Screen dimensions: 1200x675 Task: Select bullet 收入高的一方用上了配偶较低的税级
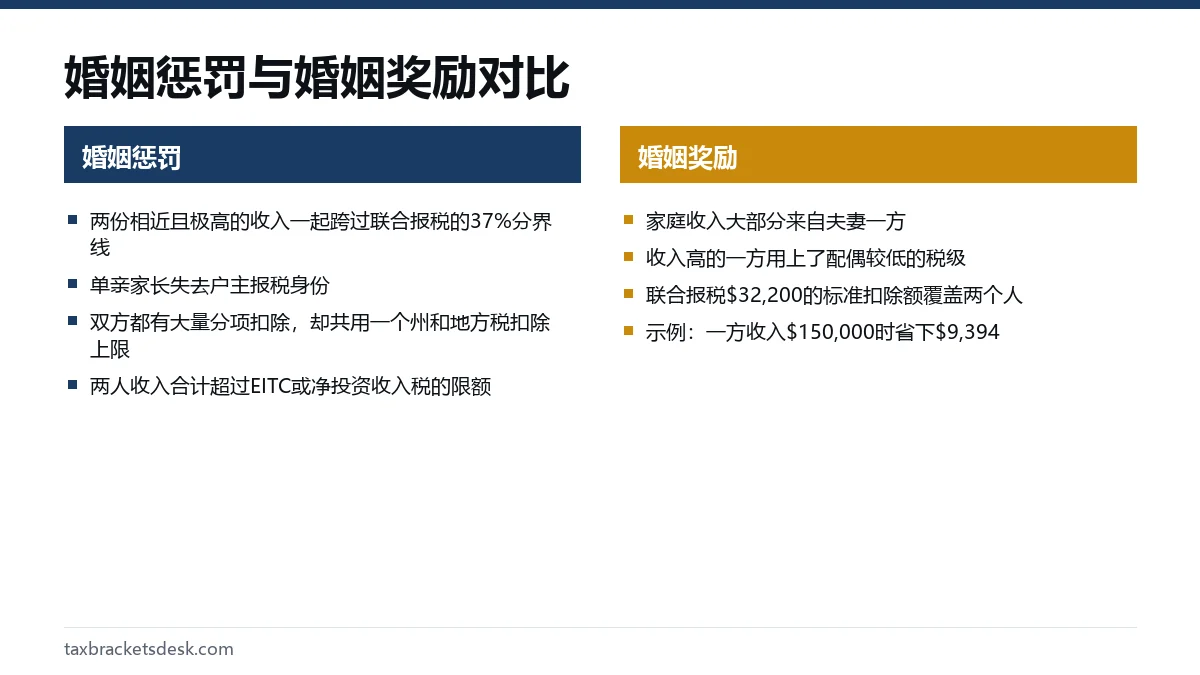[x=806, y=258]
